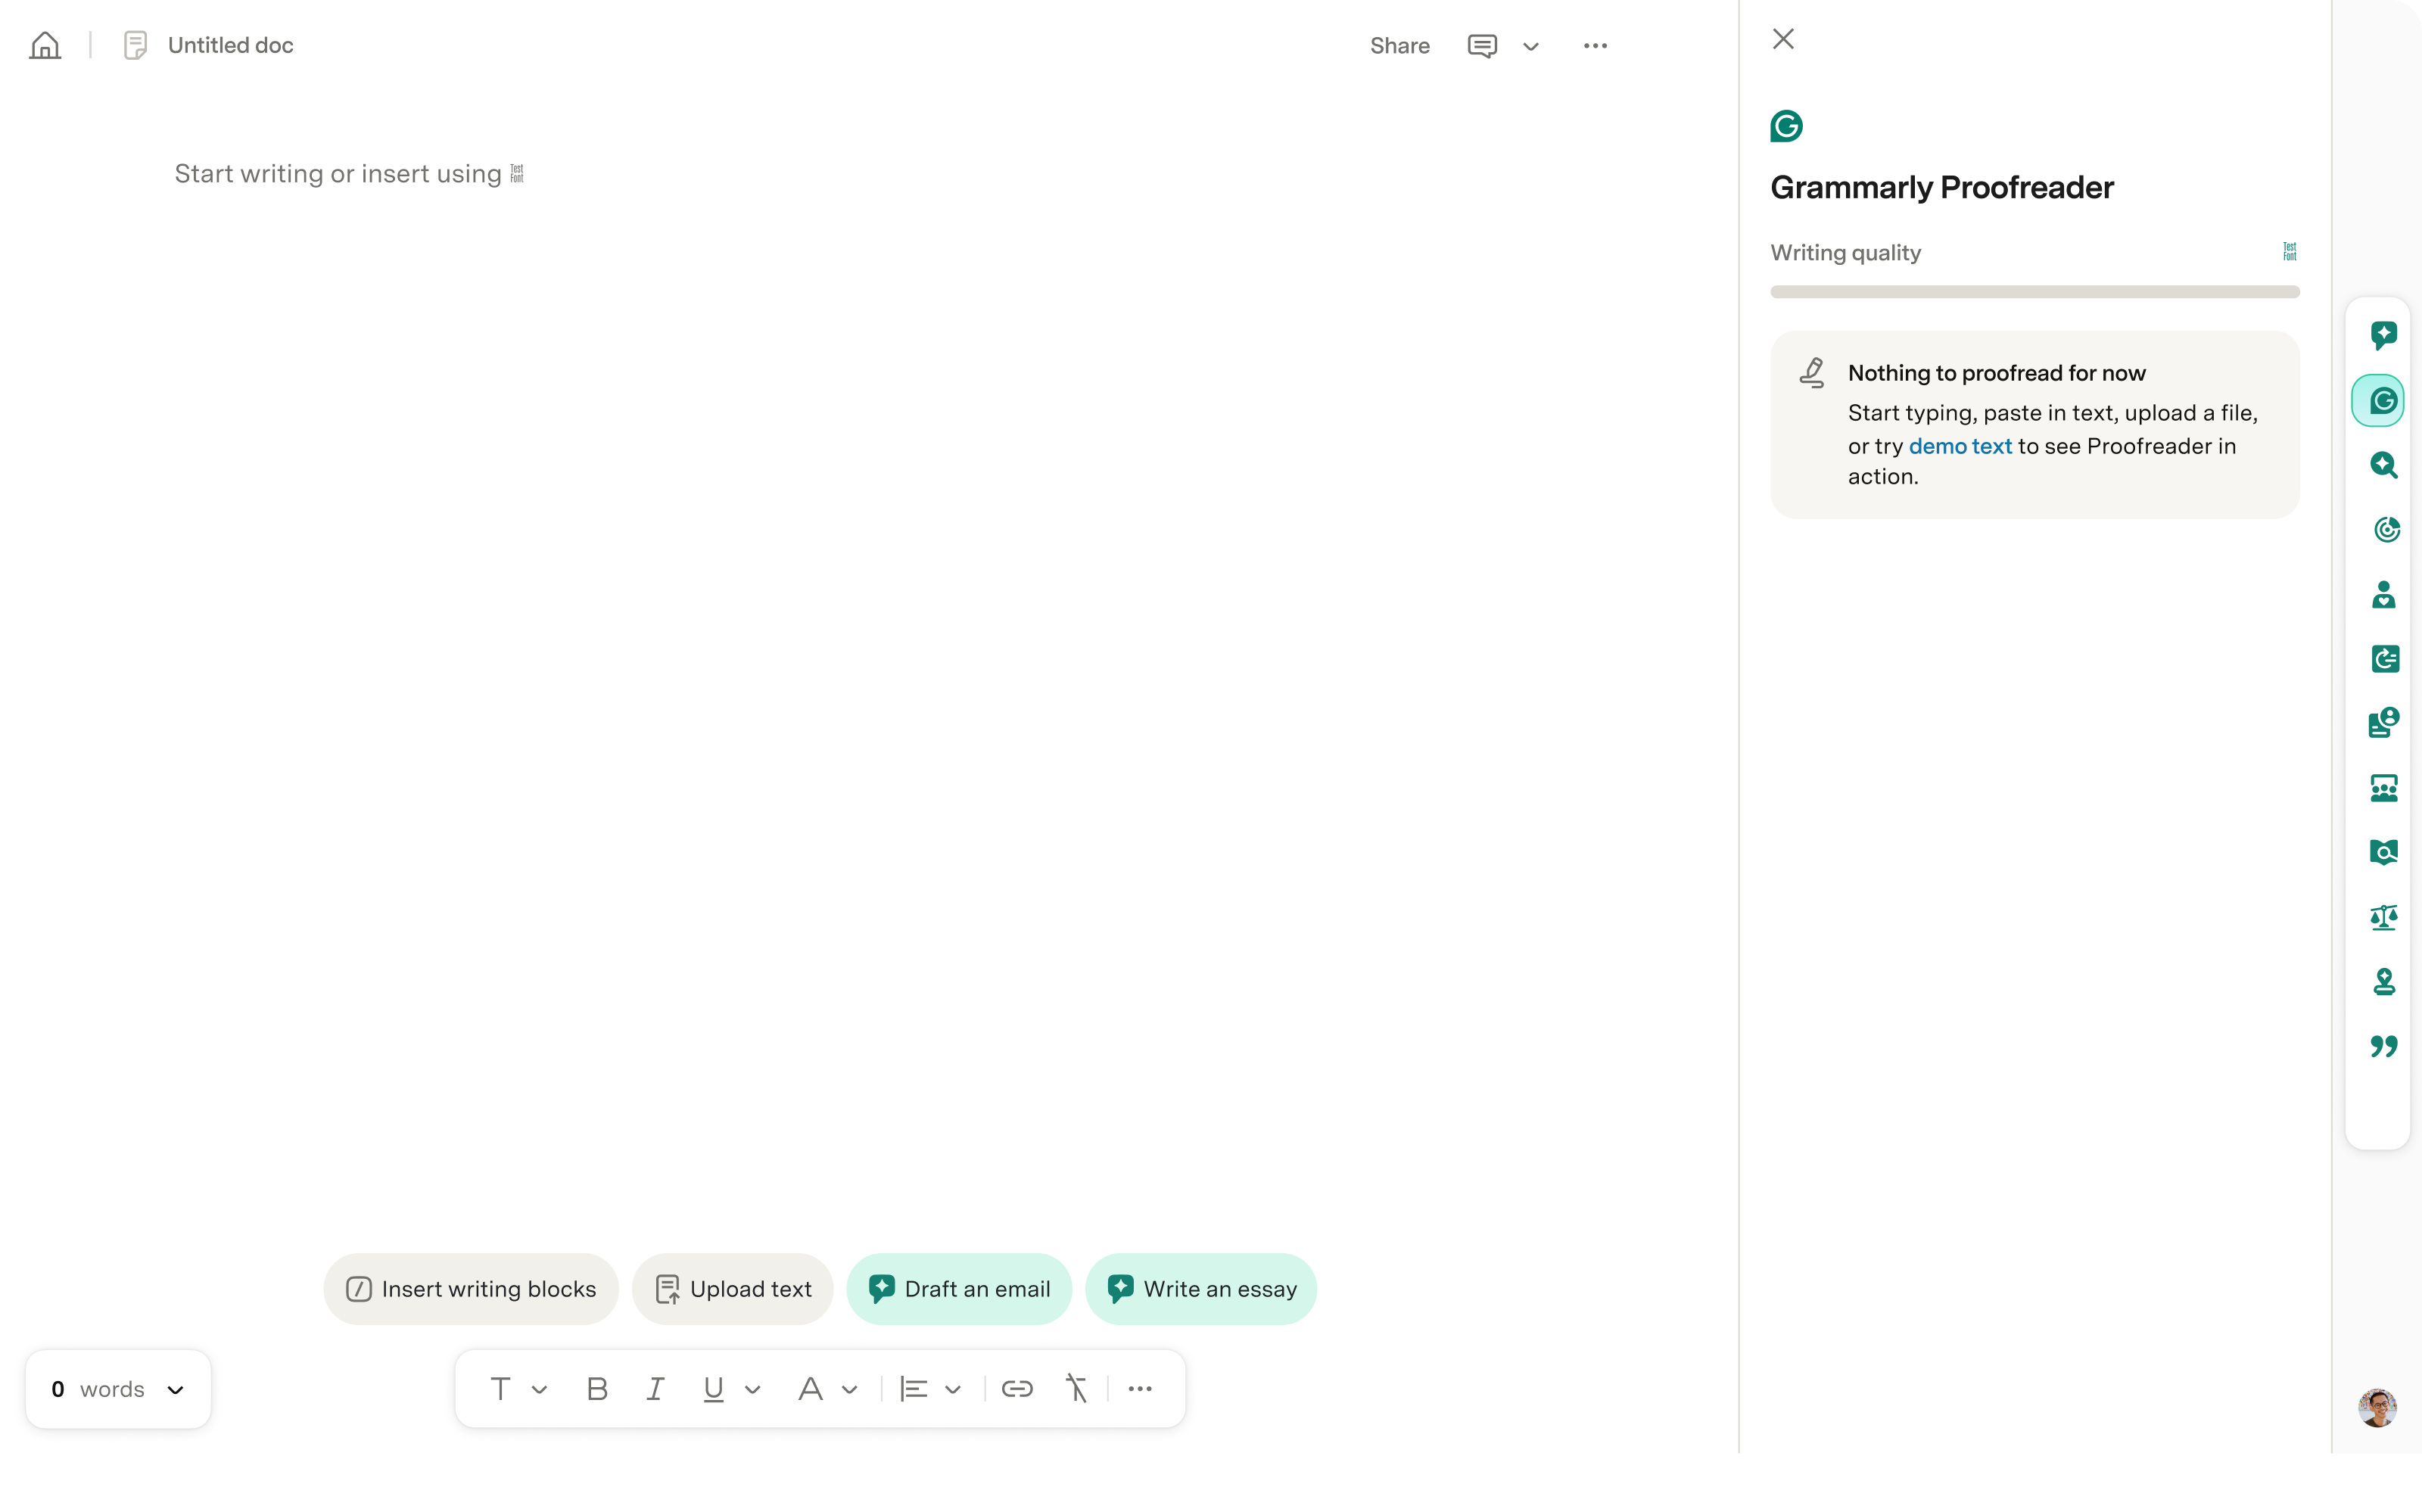
Task: Insert a link with the link icon
Action: [x=1017, y=1389]
